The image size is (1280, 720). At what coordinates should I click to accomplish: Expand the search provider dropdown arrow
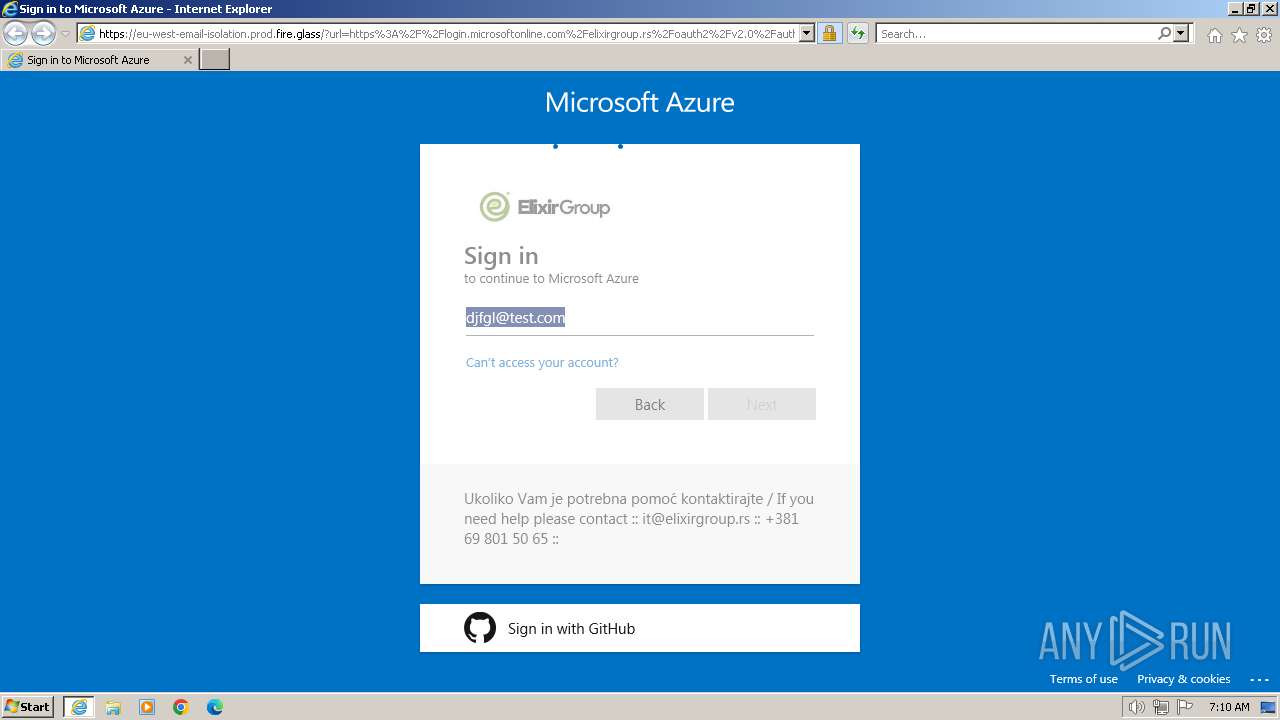(1181, 34)
